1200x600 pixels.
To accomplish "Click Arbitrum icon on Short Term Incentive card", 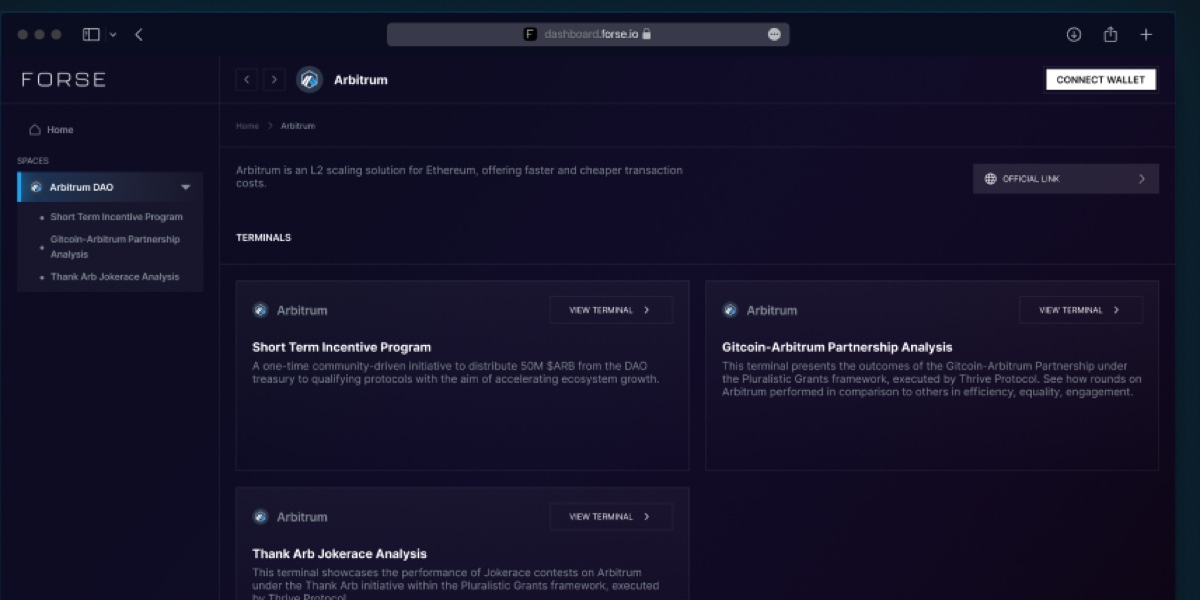I will tap(261, 310).
